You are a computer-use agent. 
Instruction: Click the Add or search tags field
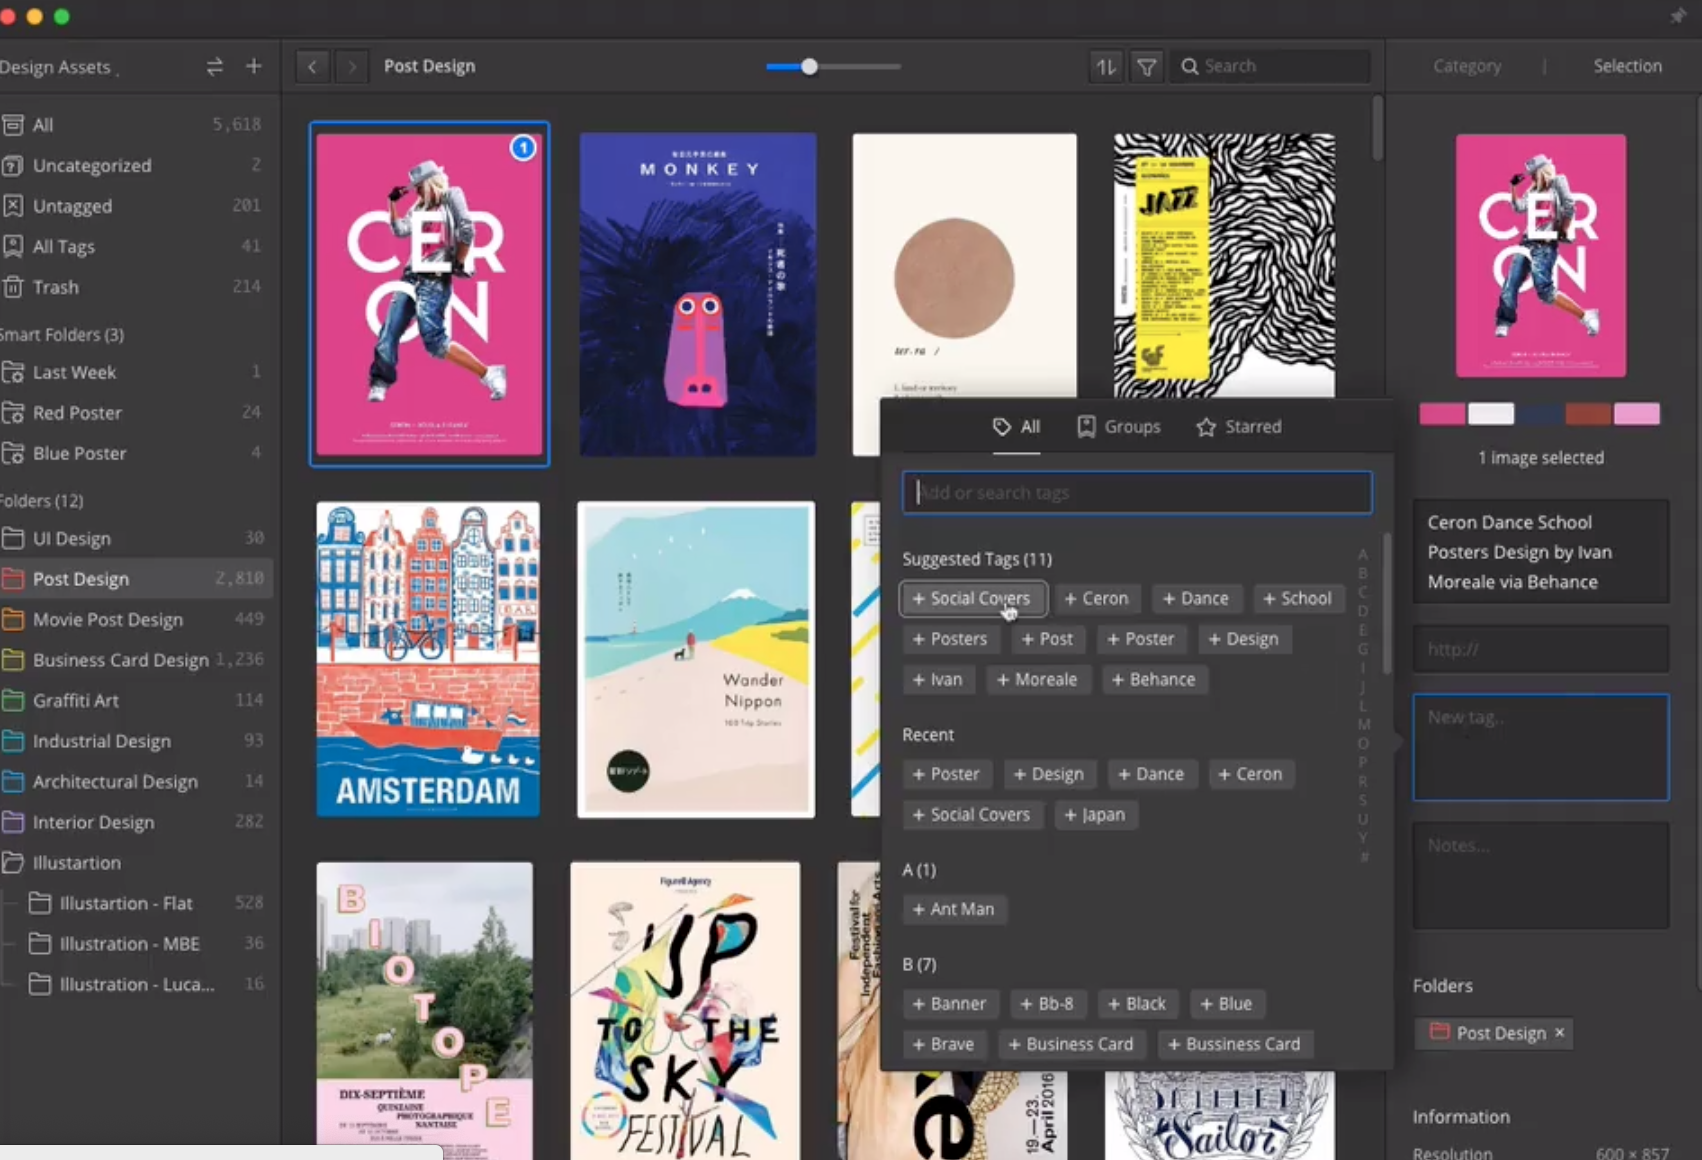point(1137,492)
